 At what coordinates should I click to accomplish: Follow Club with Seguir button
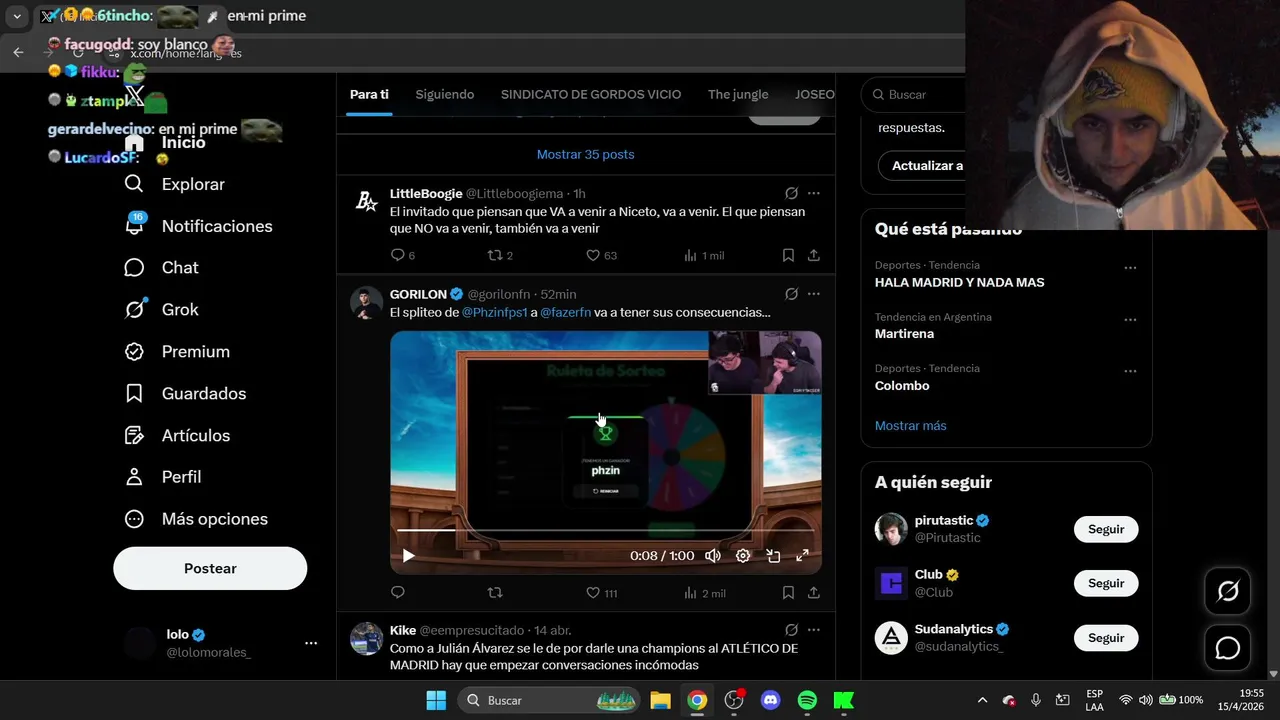(1106, 583)
